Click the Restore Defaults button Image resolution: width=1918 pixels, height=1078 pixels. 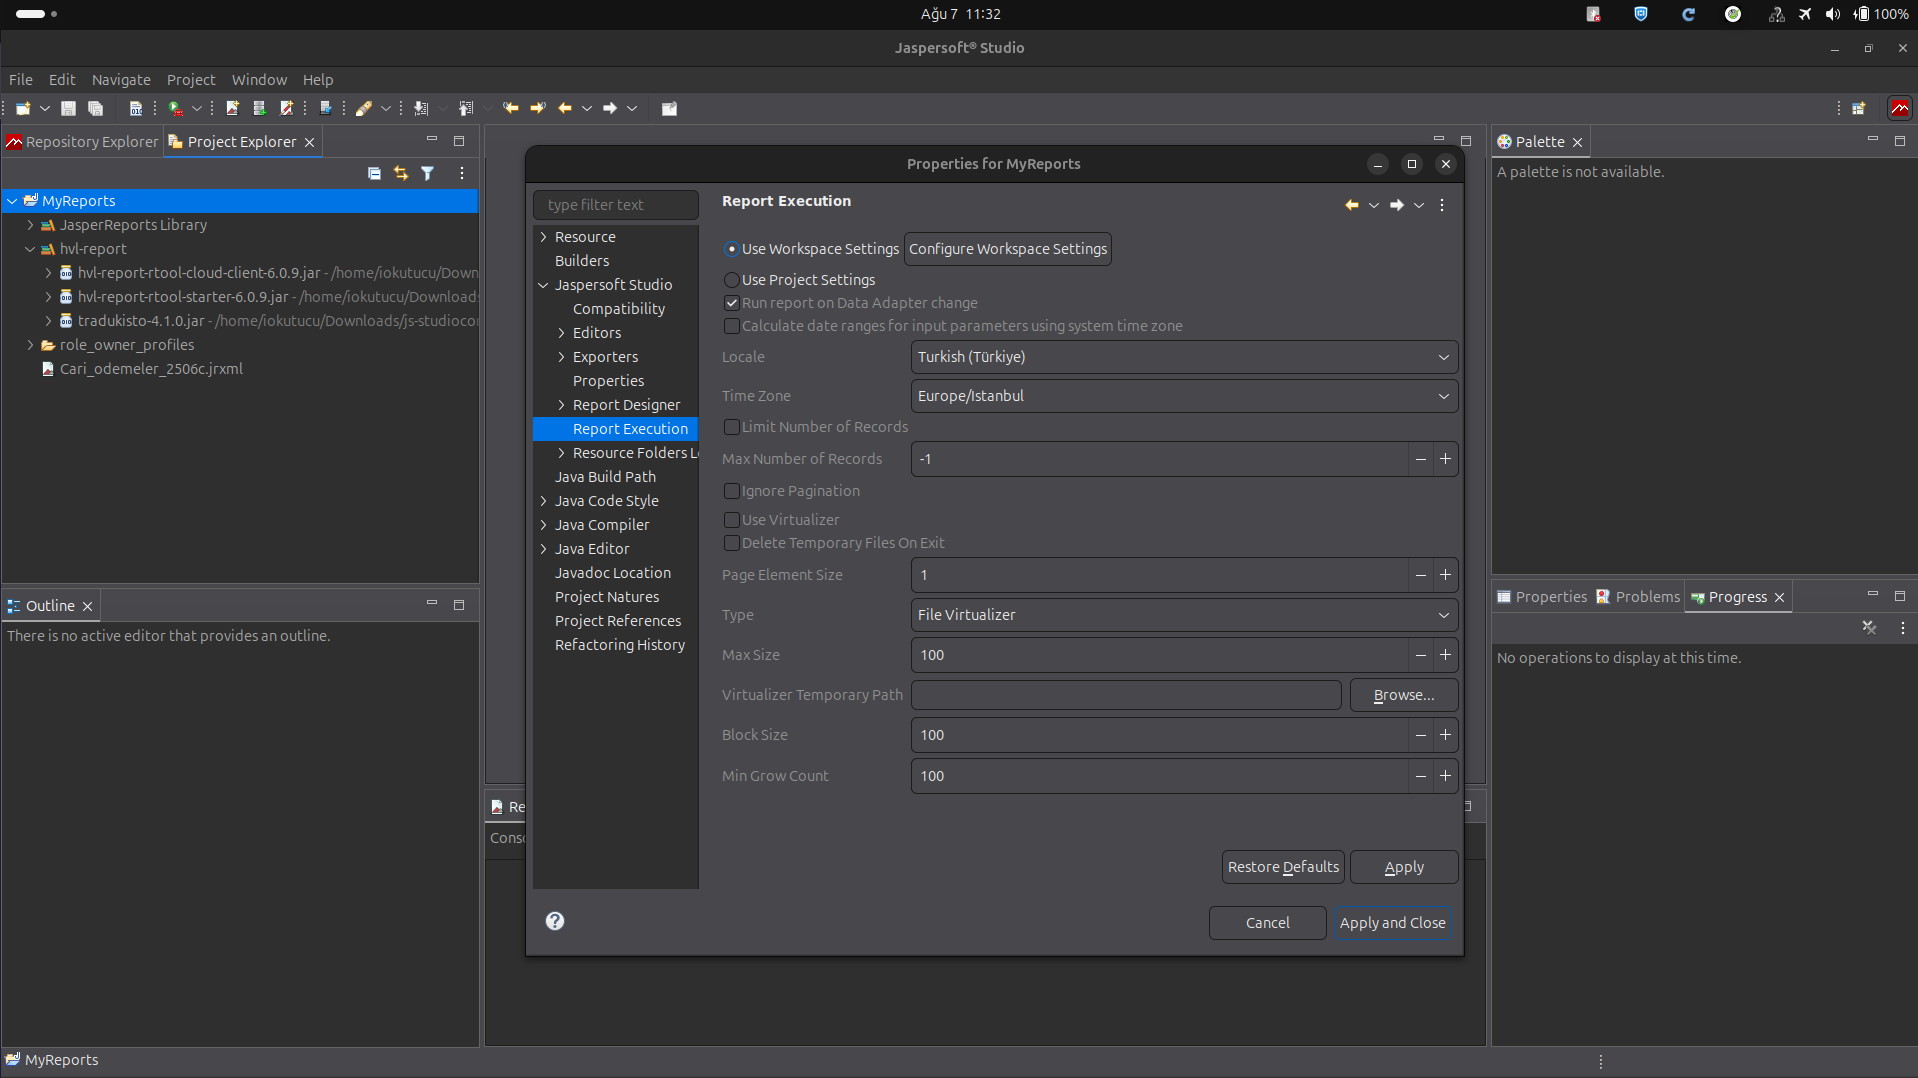tap(1283, 867)
